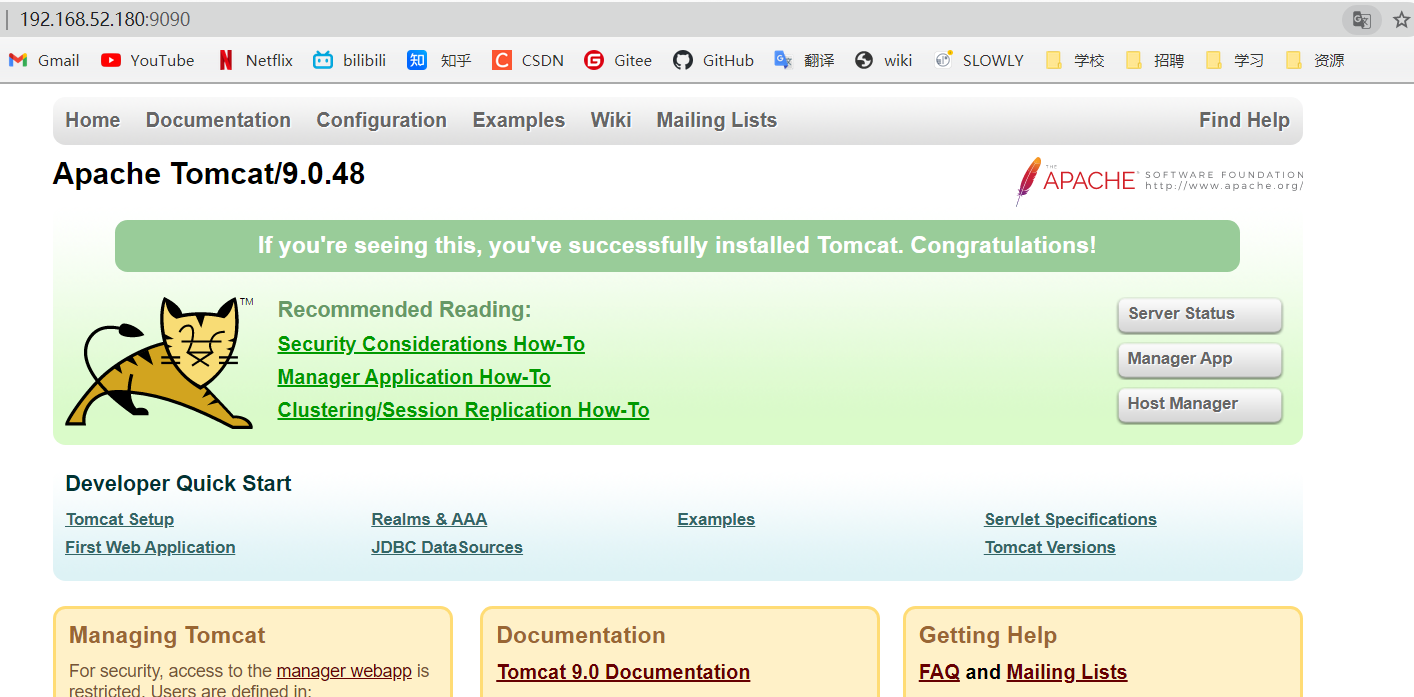The height and width of the screenshot is (697, 1414).
Task: Click the Apache Tomcat/9.0.48 heading
Action: pyautogui.click(x=209, y=174)
